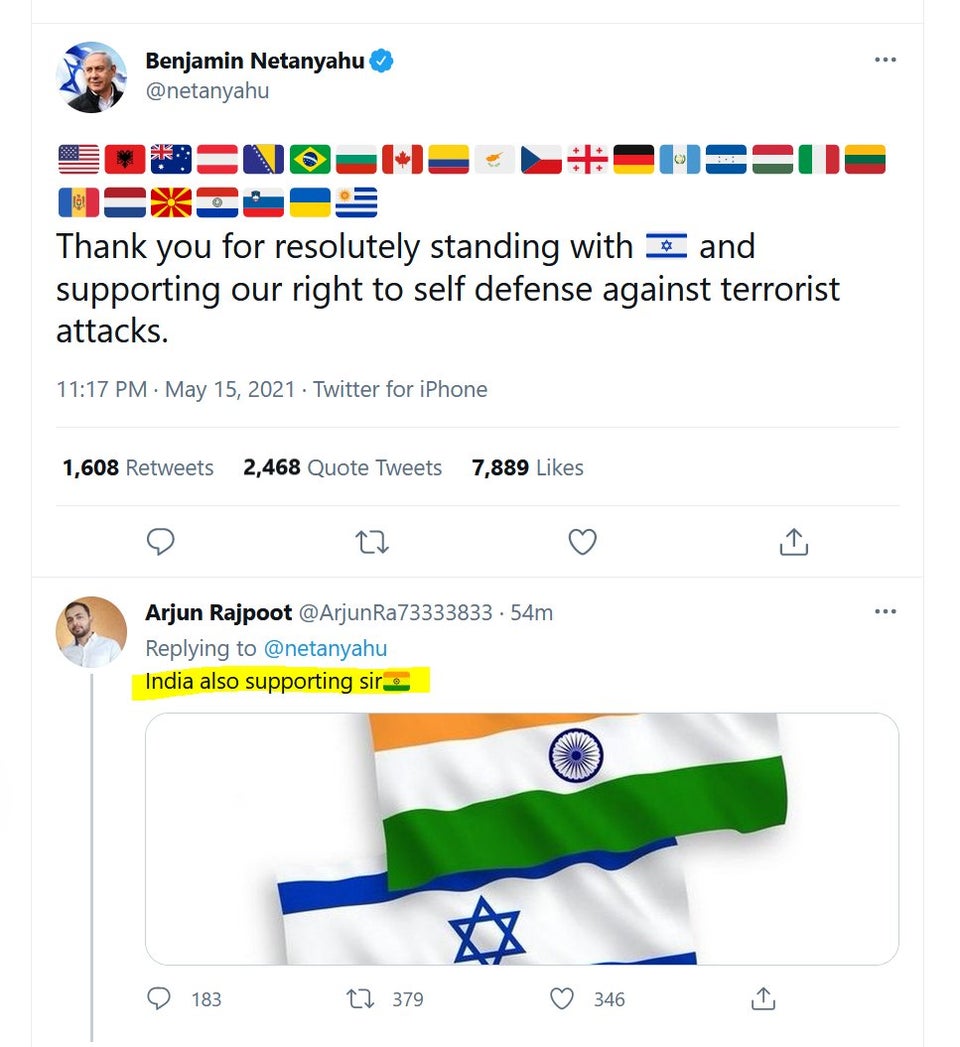Open Benjamin Netanyahu's profile picture
This screenshot has width=960, height=1047.
click(x=91, y=77)
